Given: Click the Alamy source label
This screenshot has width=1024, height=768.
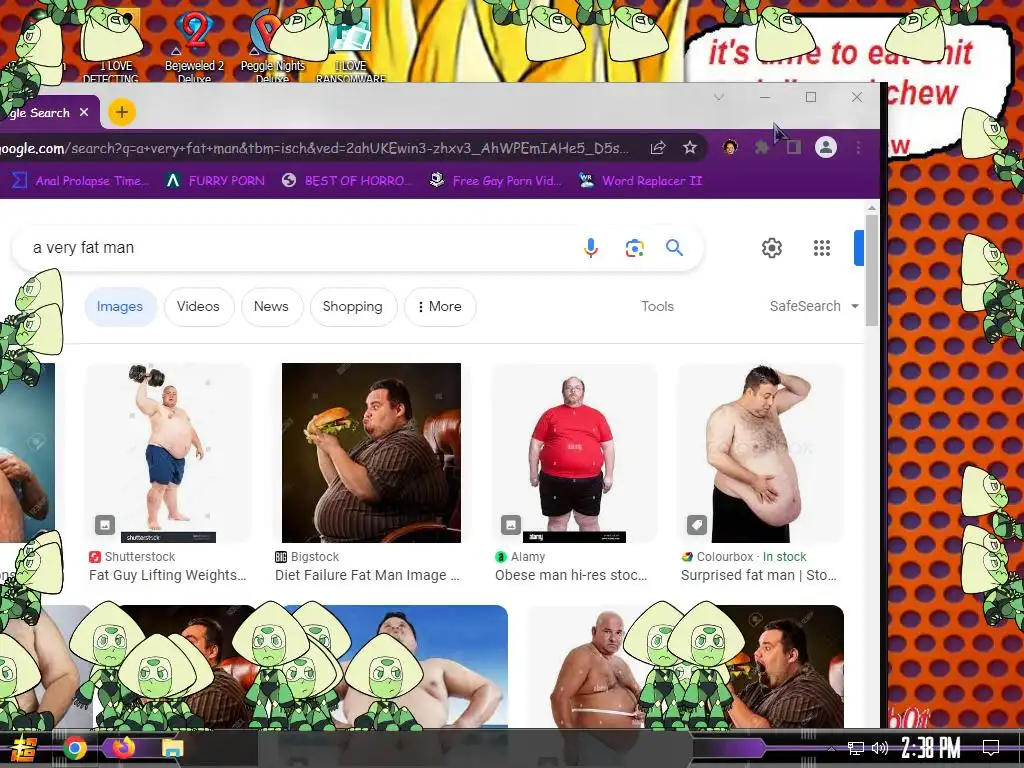Looking at the screenshot, I should [520, 556].
